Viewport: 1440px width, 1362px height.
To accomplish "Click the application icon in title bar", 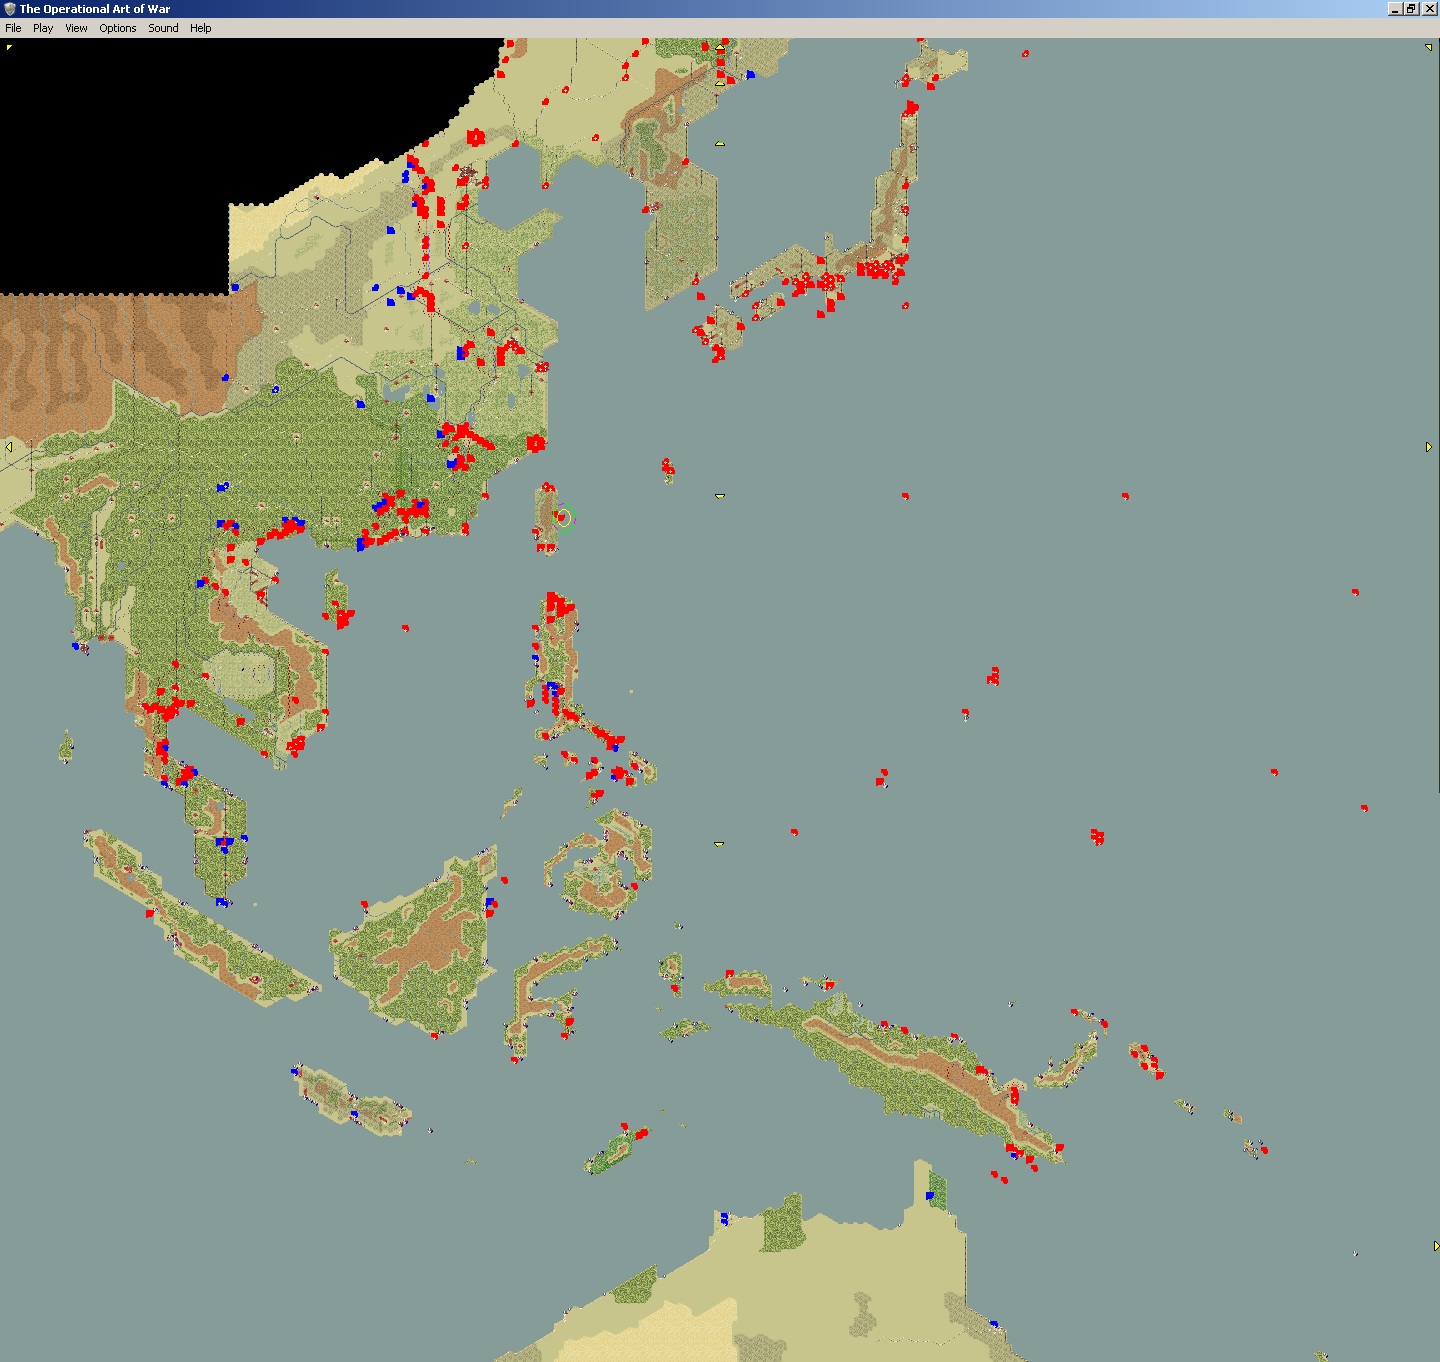I will pos(10,9).
